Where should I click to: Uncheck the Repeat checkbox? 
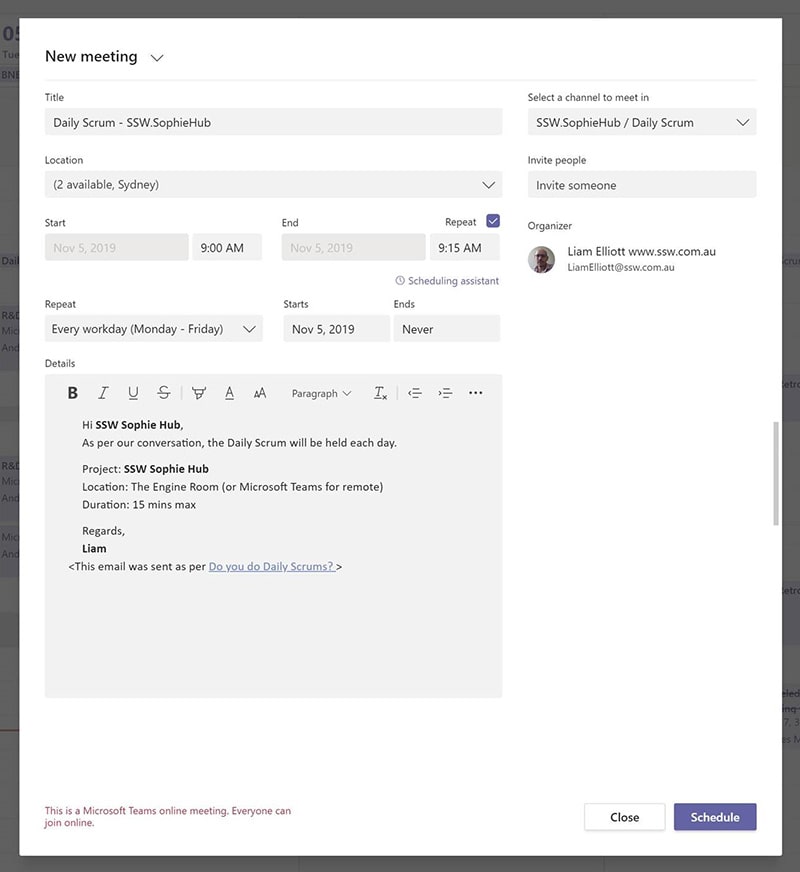tap(492, 221)
